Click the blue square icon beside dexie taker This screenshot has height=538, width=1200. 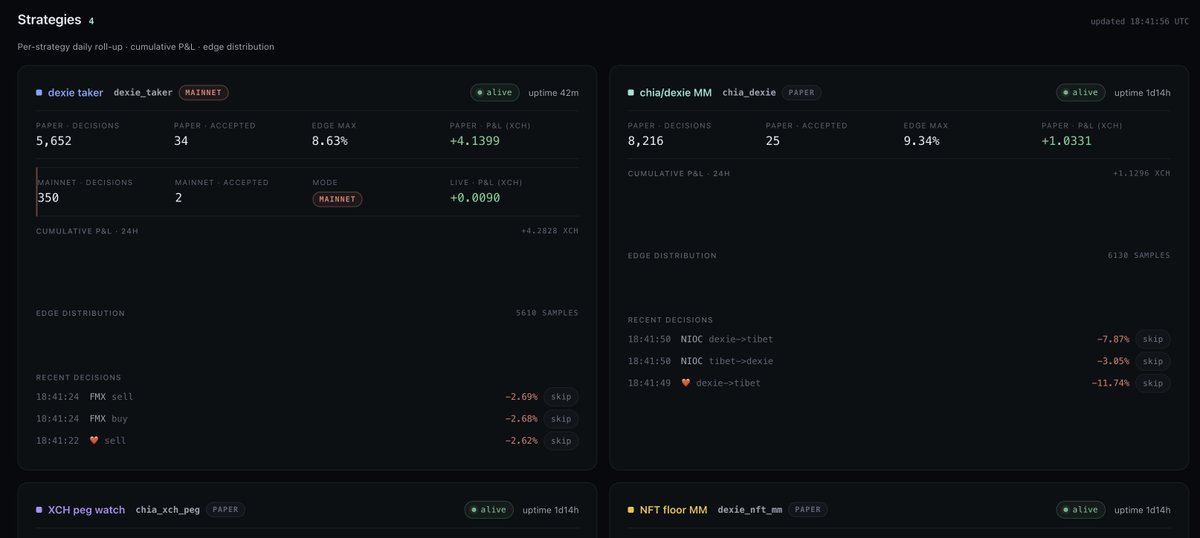point(39,92)
